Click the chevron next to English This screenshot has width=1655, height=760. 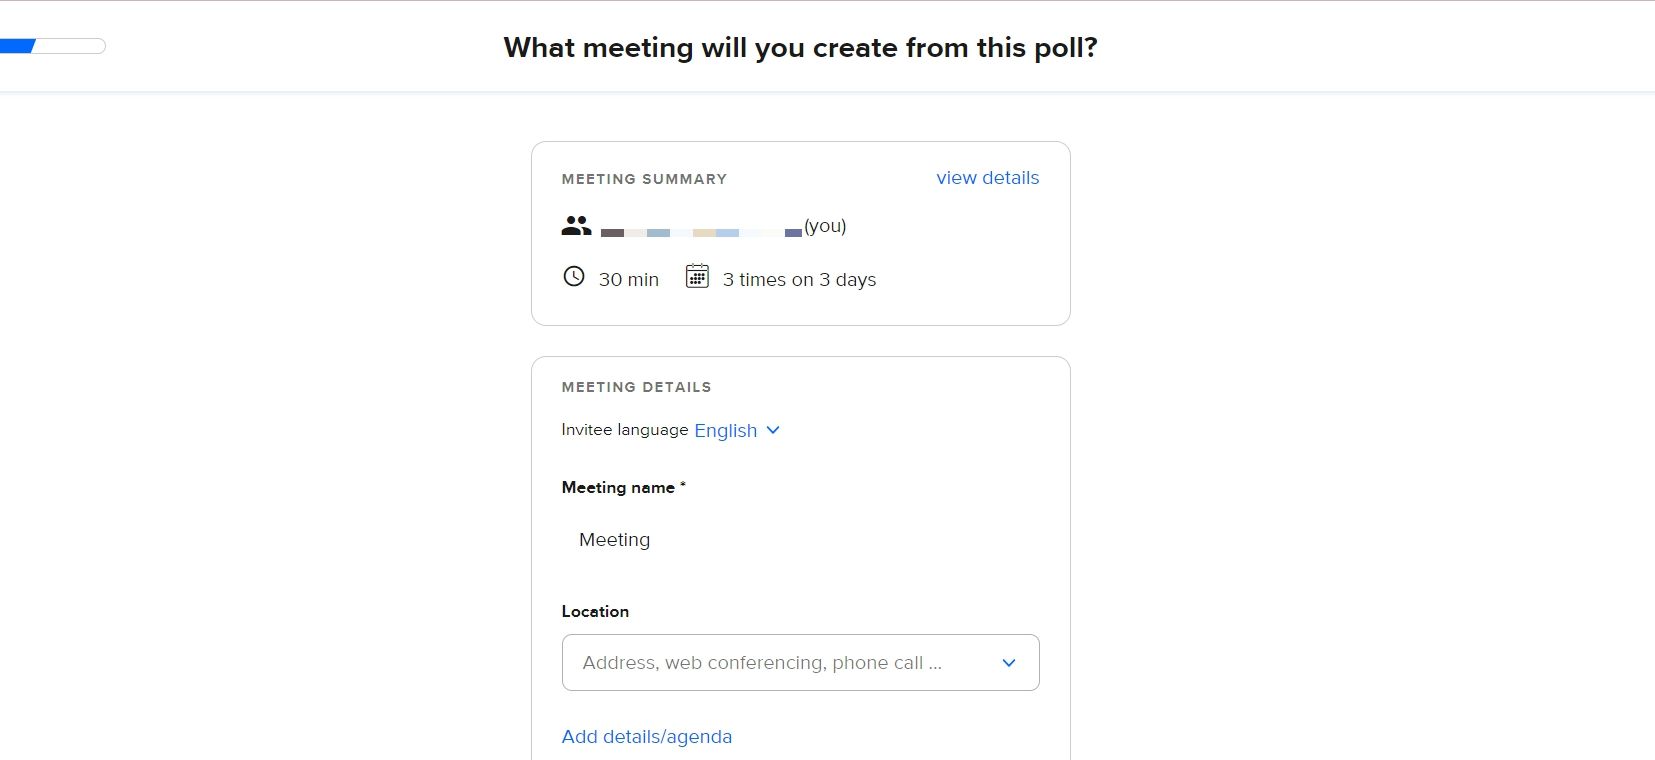[x=772, y=430]
